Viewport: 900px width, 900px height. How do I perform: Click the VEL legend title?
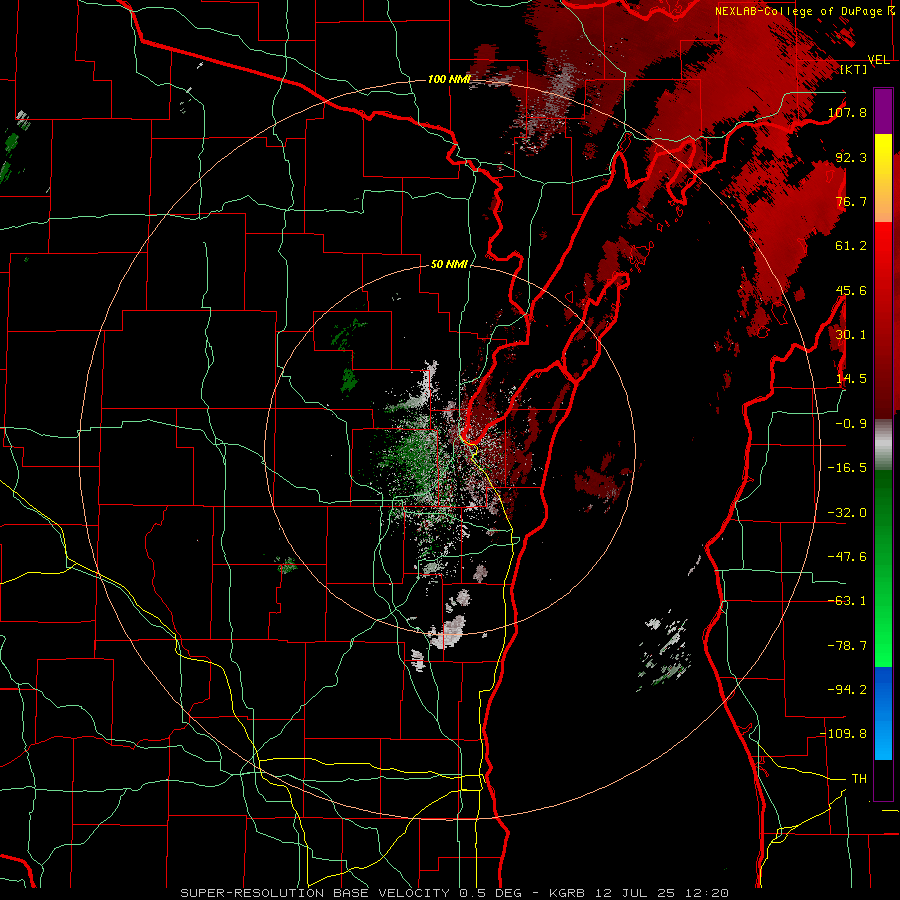pyautogui.click(x=879, y=60)
